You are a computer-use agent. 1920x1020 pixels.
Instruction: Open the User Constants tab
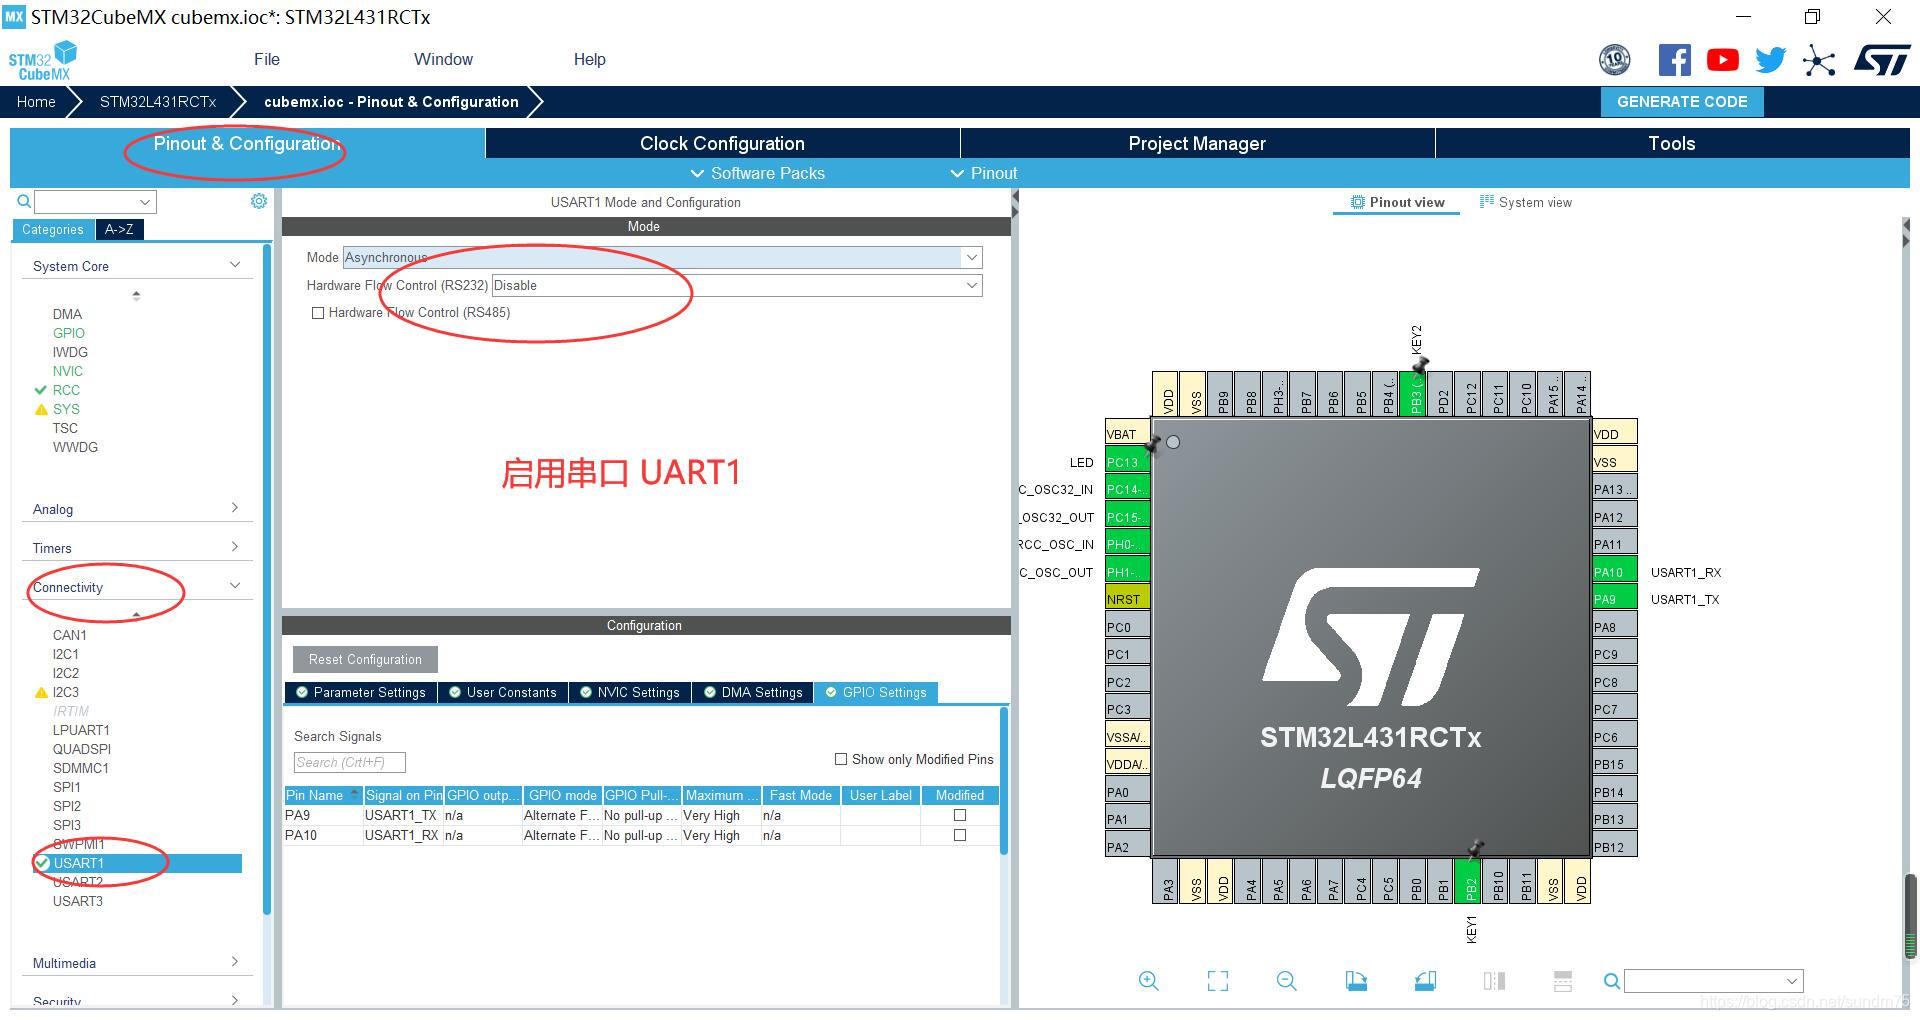[x=503, y=692]
